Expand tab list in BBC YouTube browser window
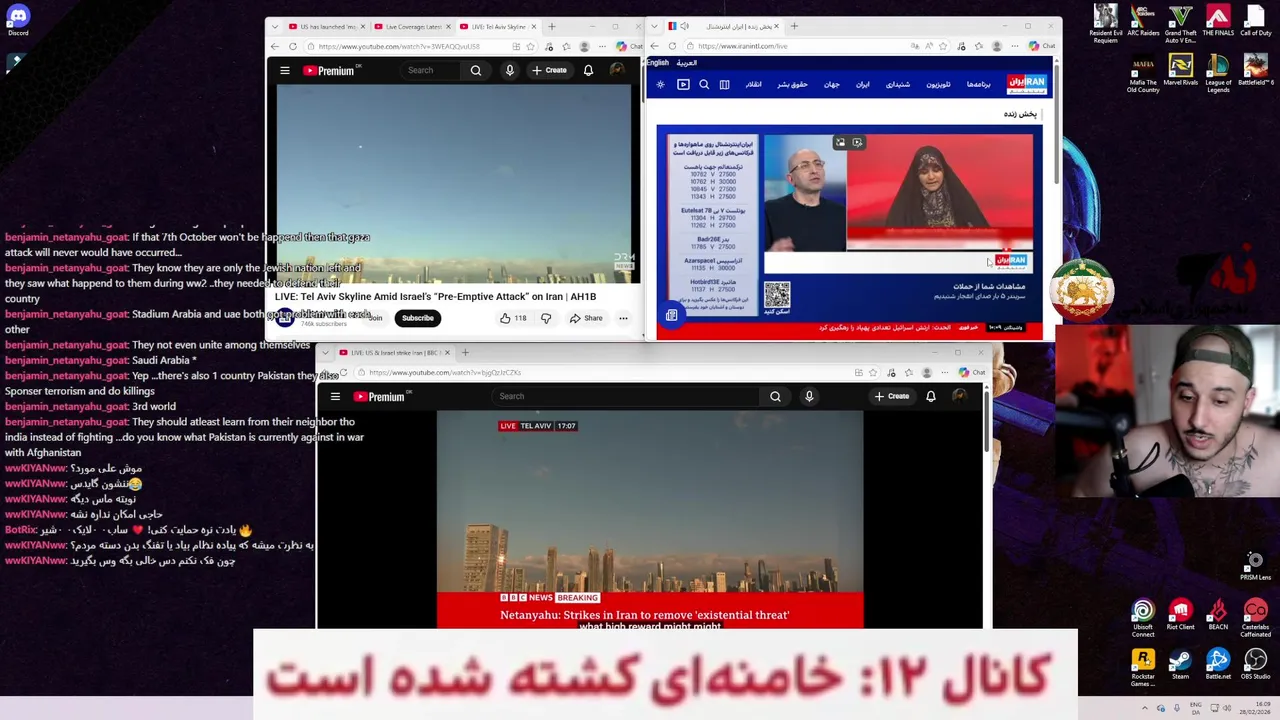 click(x=325, y=352)
